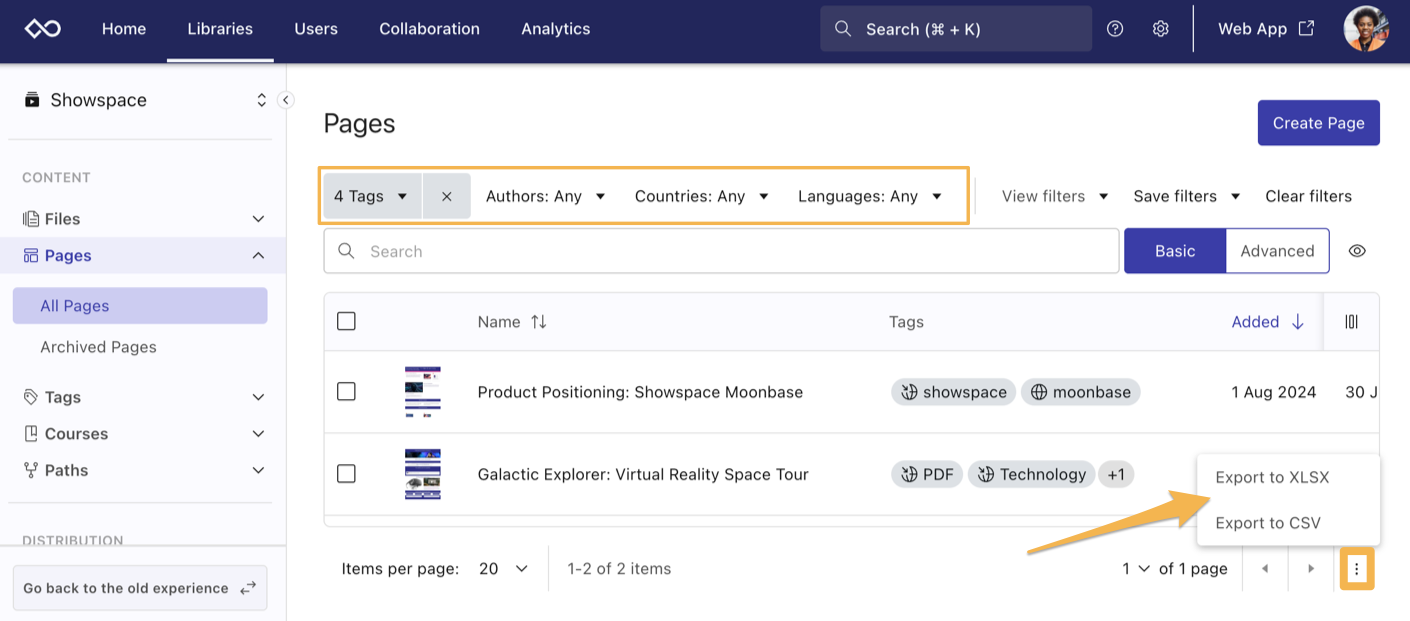Expand the Items per page dropdown

tap(503, 569)
